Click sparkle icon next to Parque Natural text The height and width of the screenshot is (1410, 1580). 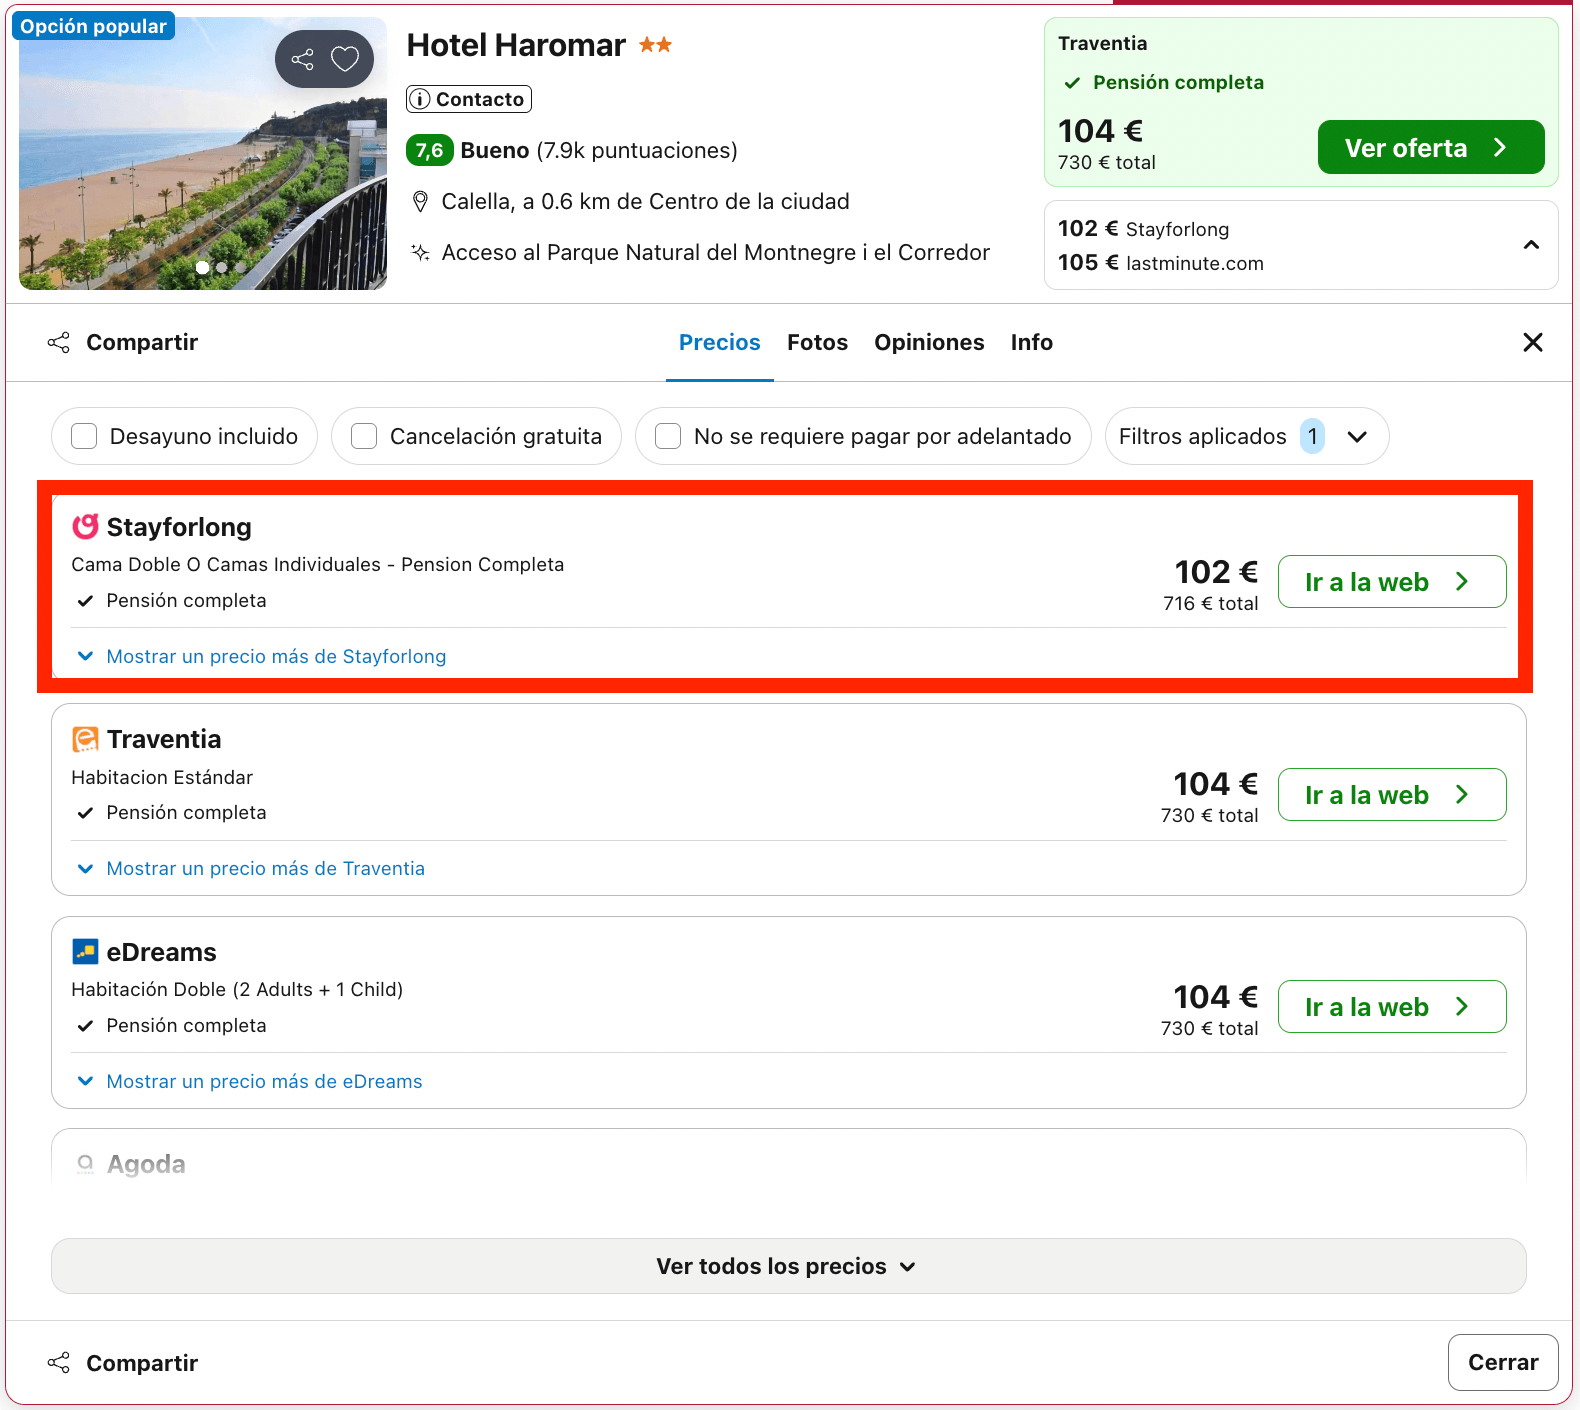(x=421, y=252)
